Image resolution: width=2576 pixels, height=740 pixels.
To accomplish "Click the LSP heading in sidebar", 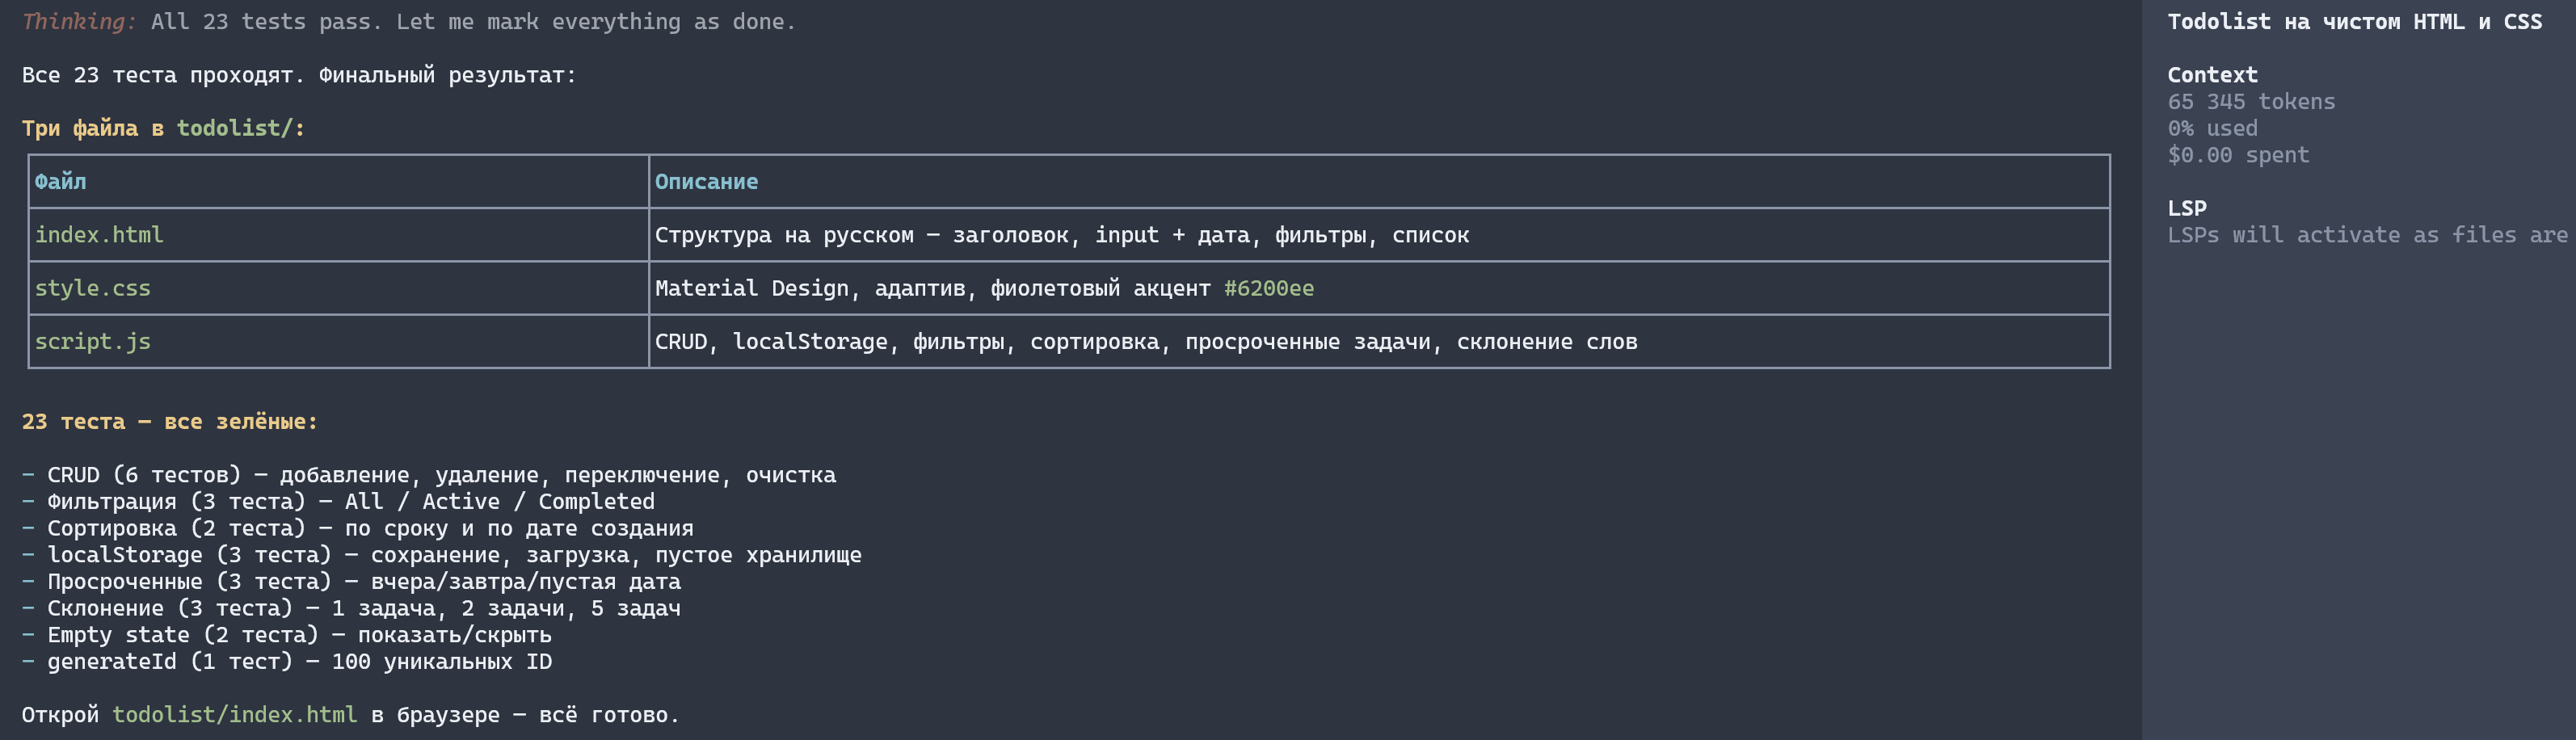I will point(2186,208).
